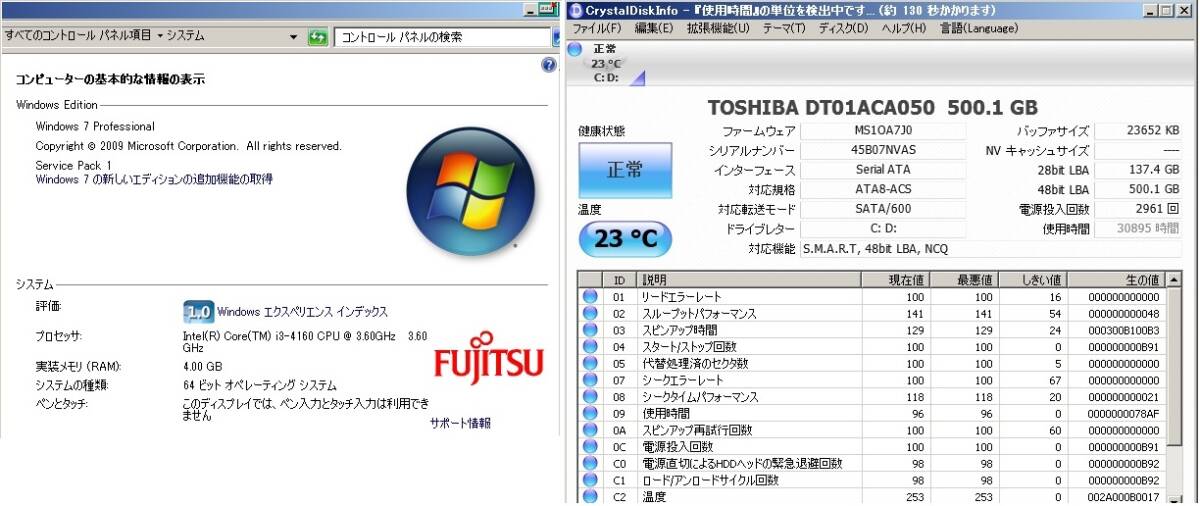Click status icon for ID 0C 電源投入回数 row

coord(590,447)
